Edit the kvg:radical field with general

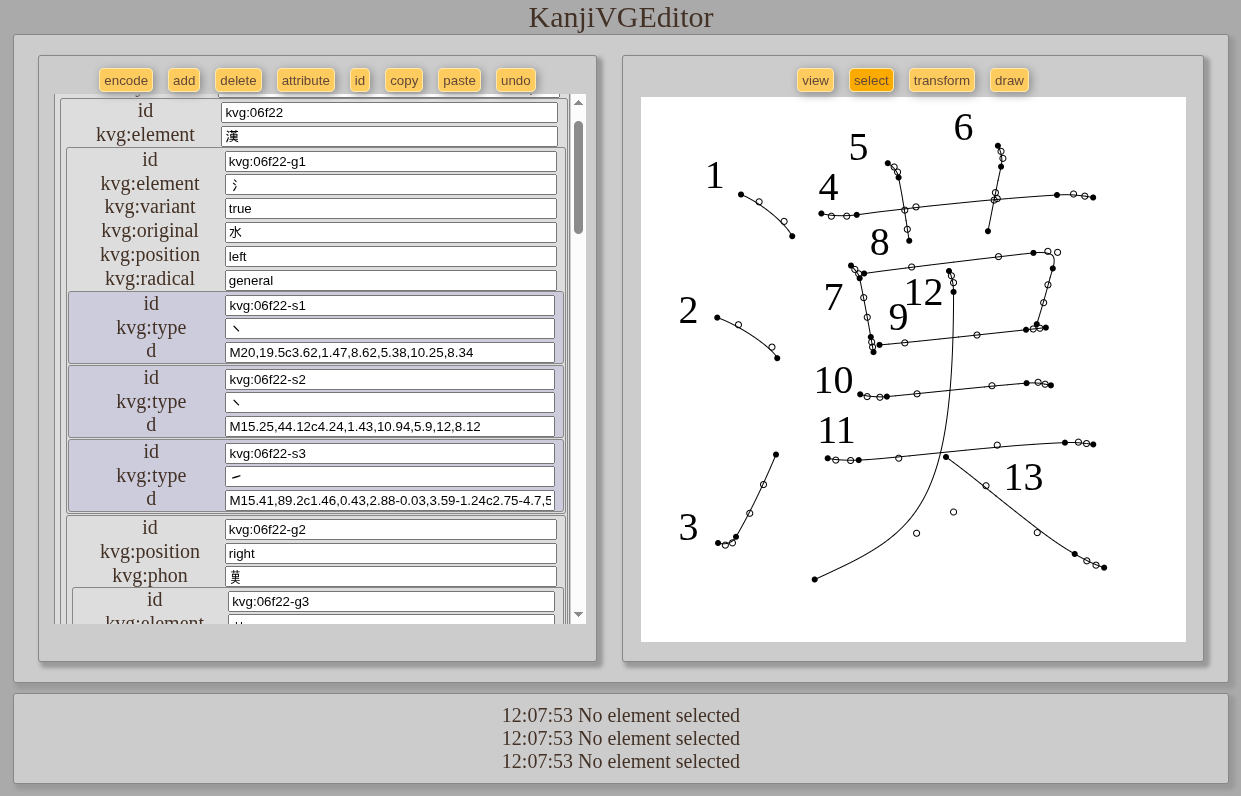391,280
